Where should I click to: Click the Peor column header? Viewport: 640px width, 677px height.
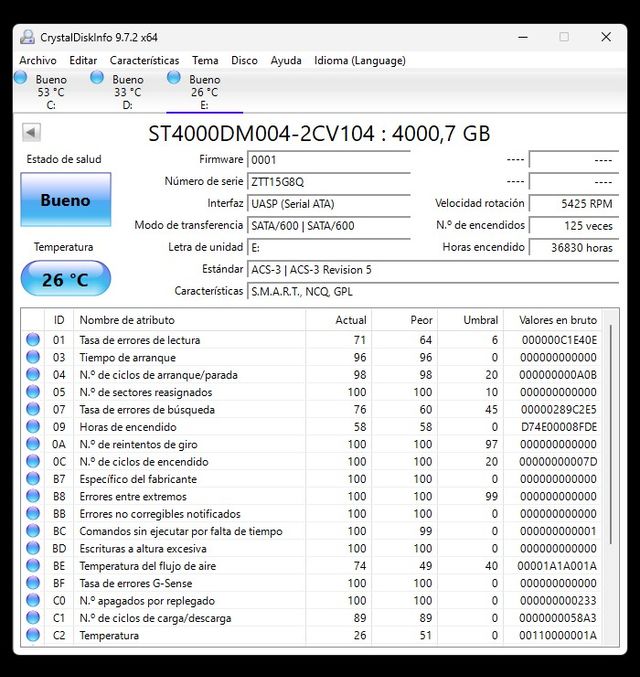(405, 320)
